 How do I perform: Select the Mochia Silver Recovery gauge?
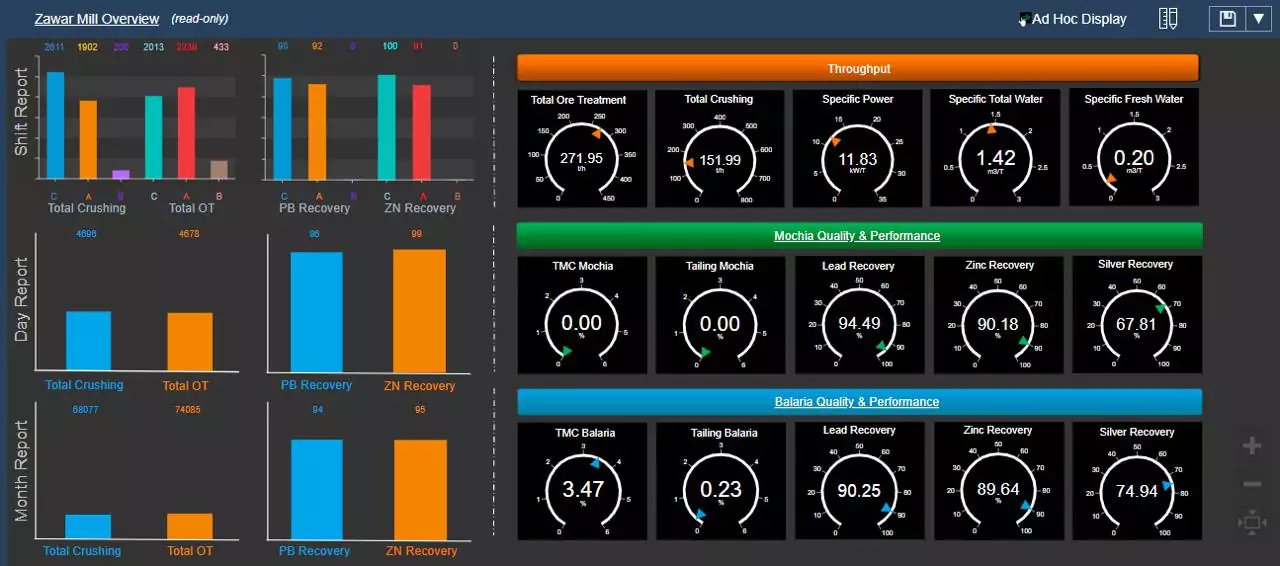coord(1136,315)
